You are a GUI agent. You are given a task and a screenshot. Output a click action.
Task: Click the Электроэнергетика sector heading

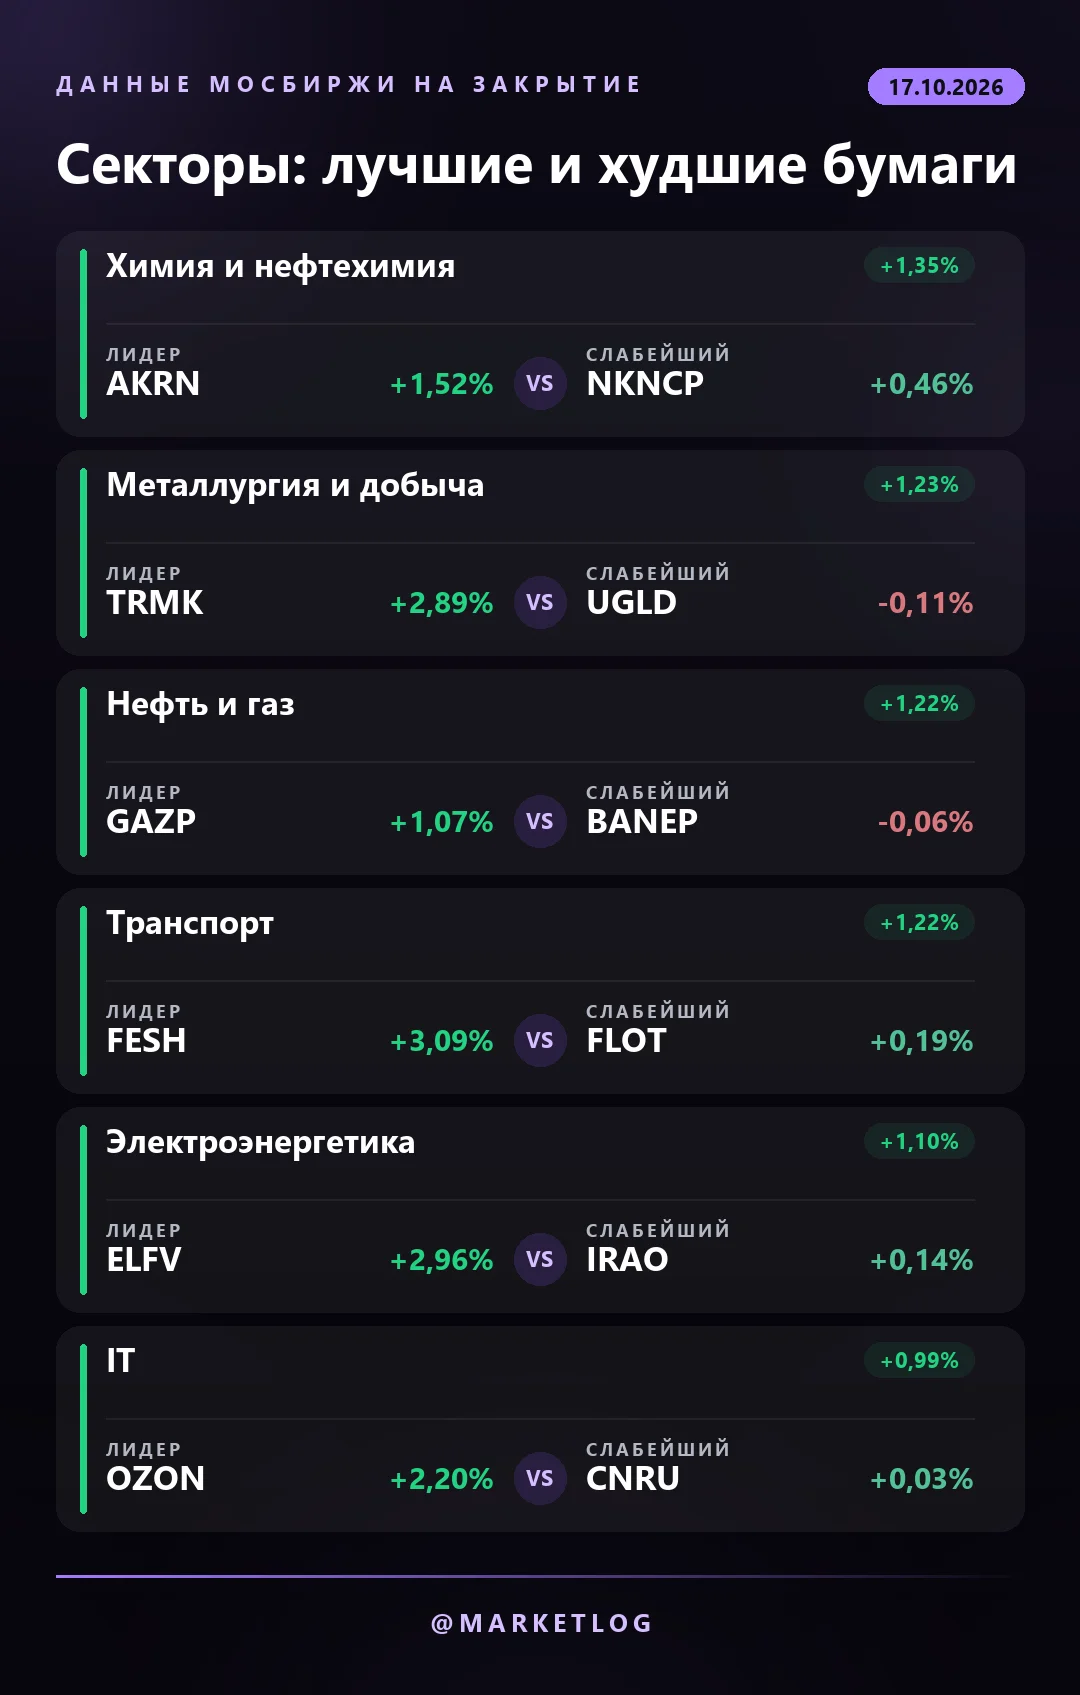point(261,1142)
